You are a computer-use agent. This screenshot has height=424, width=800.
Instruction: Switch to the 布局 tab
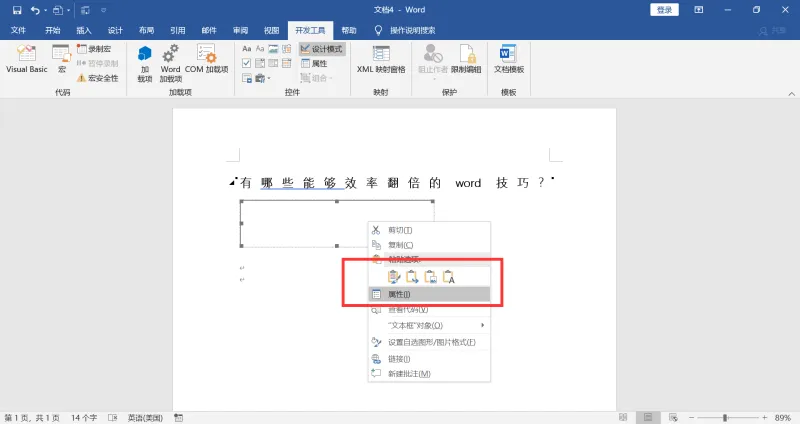146,31
